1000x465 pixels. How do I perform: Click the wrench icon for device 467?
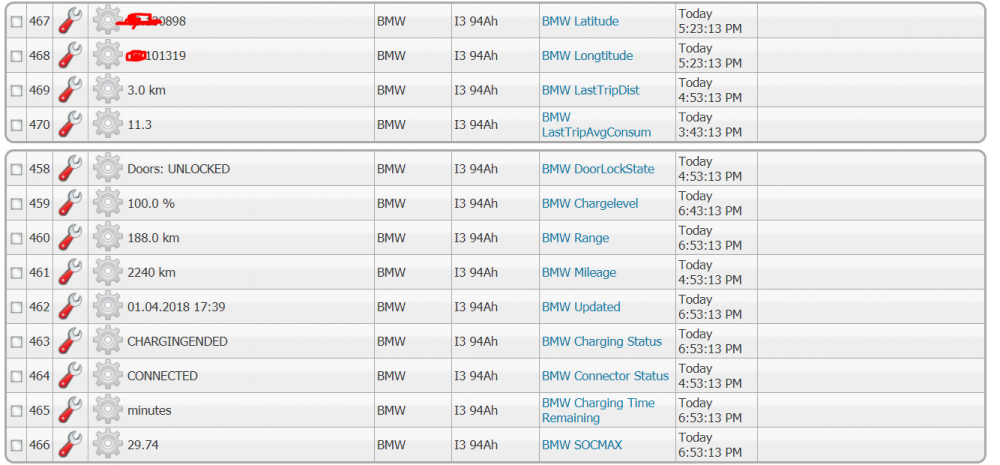tap(70, 21)
